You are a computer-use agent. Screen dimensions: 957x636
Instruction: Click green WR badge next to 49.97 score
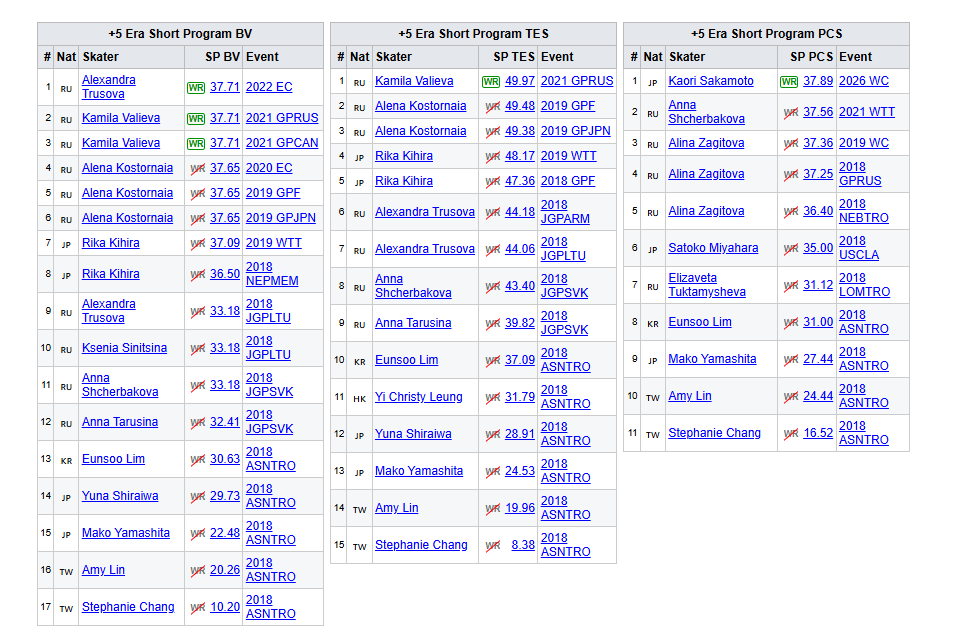(x=491, y=81)
